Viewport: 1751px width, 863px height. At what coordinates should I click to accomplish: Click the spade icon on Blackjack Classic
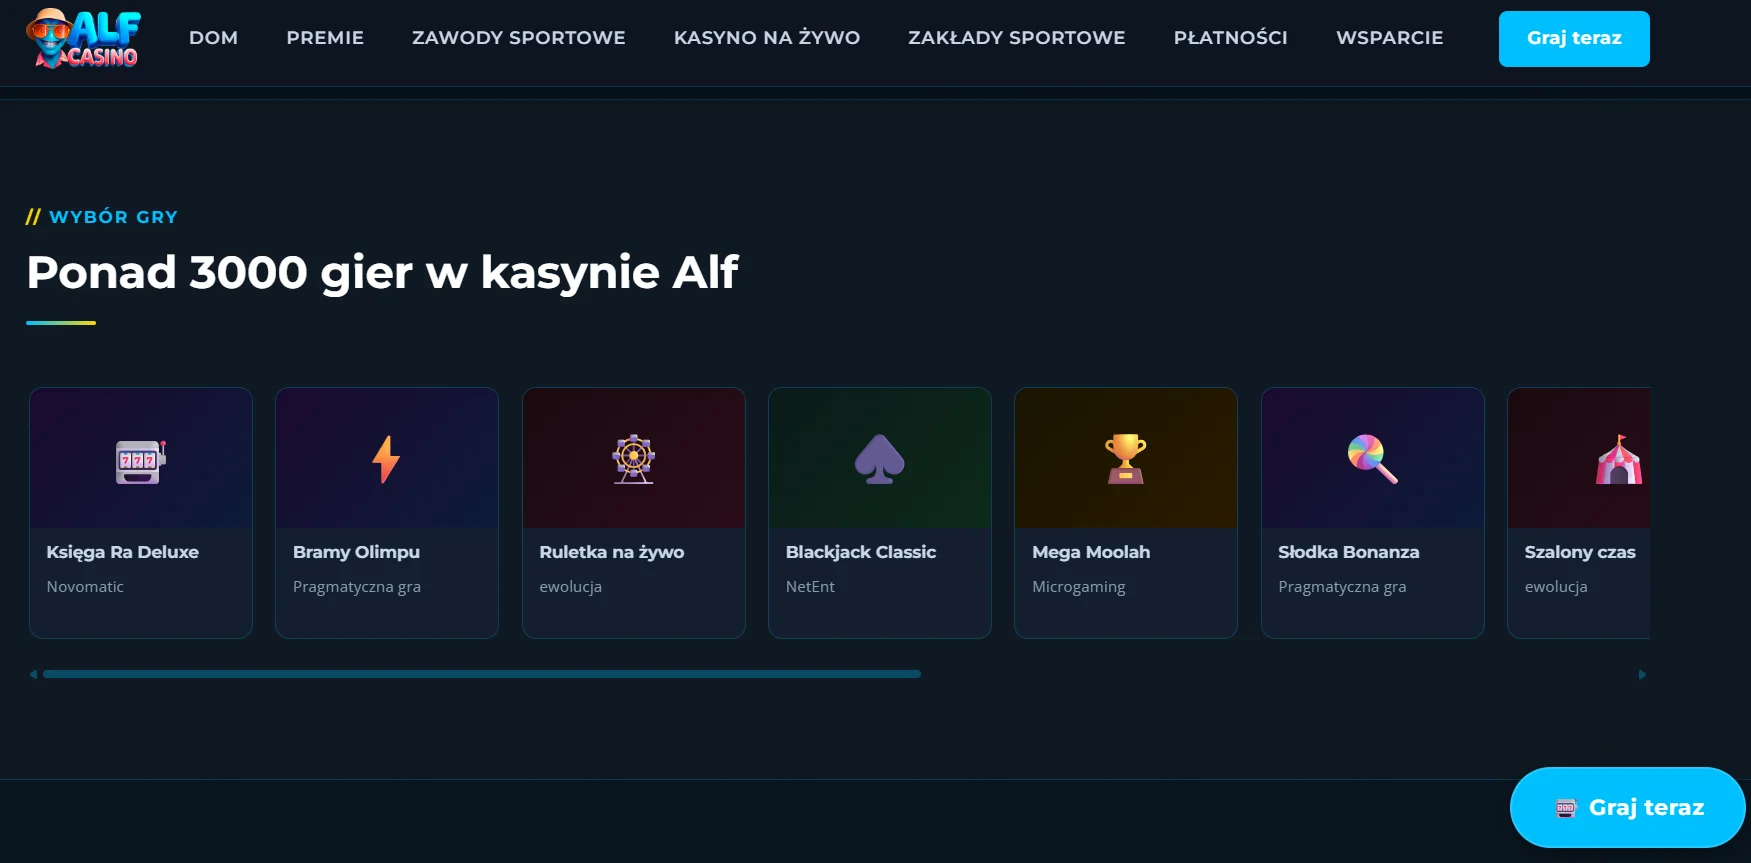(880, 460)
